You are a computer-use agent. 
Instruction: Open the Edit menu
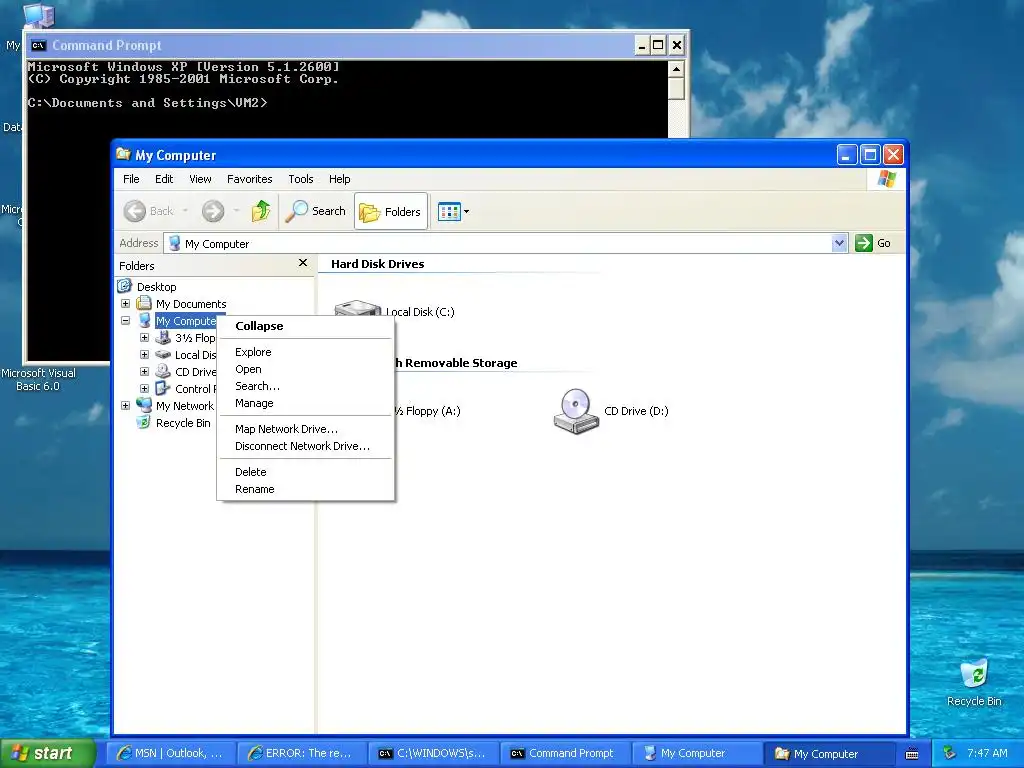pyautogui.click(x=164, y=179)
